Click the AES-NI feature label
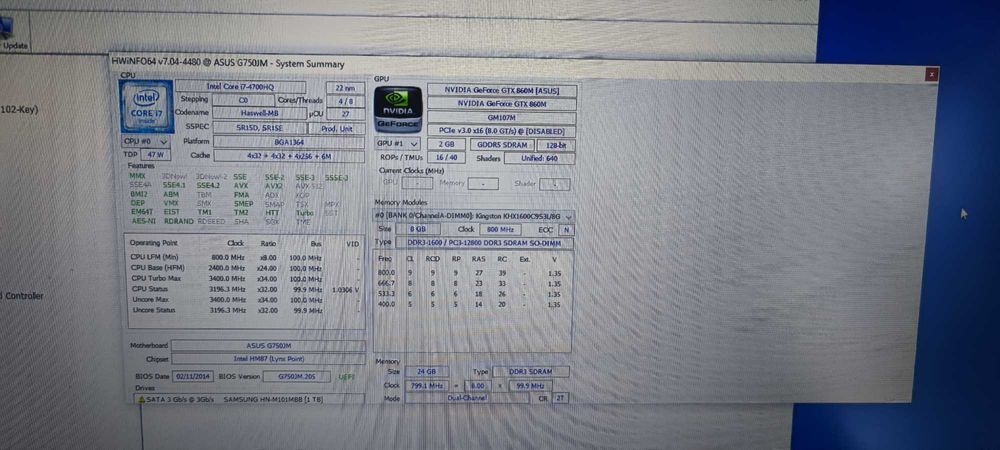Screen dimensions: 1000x450 [x=143, y=221]
